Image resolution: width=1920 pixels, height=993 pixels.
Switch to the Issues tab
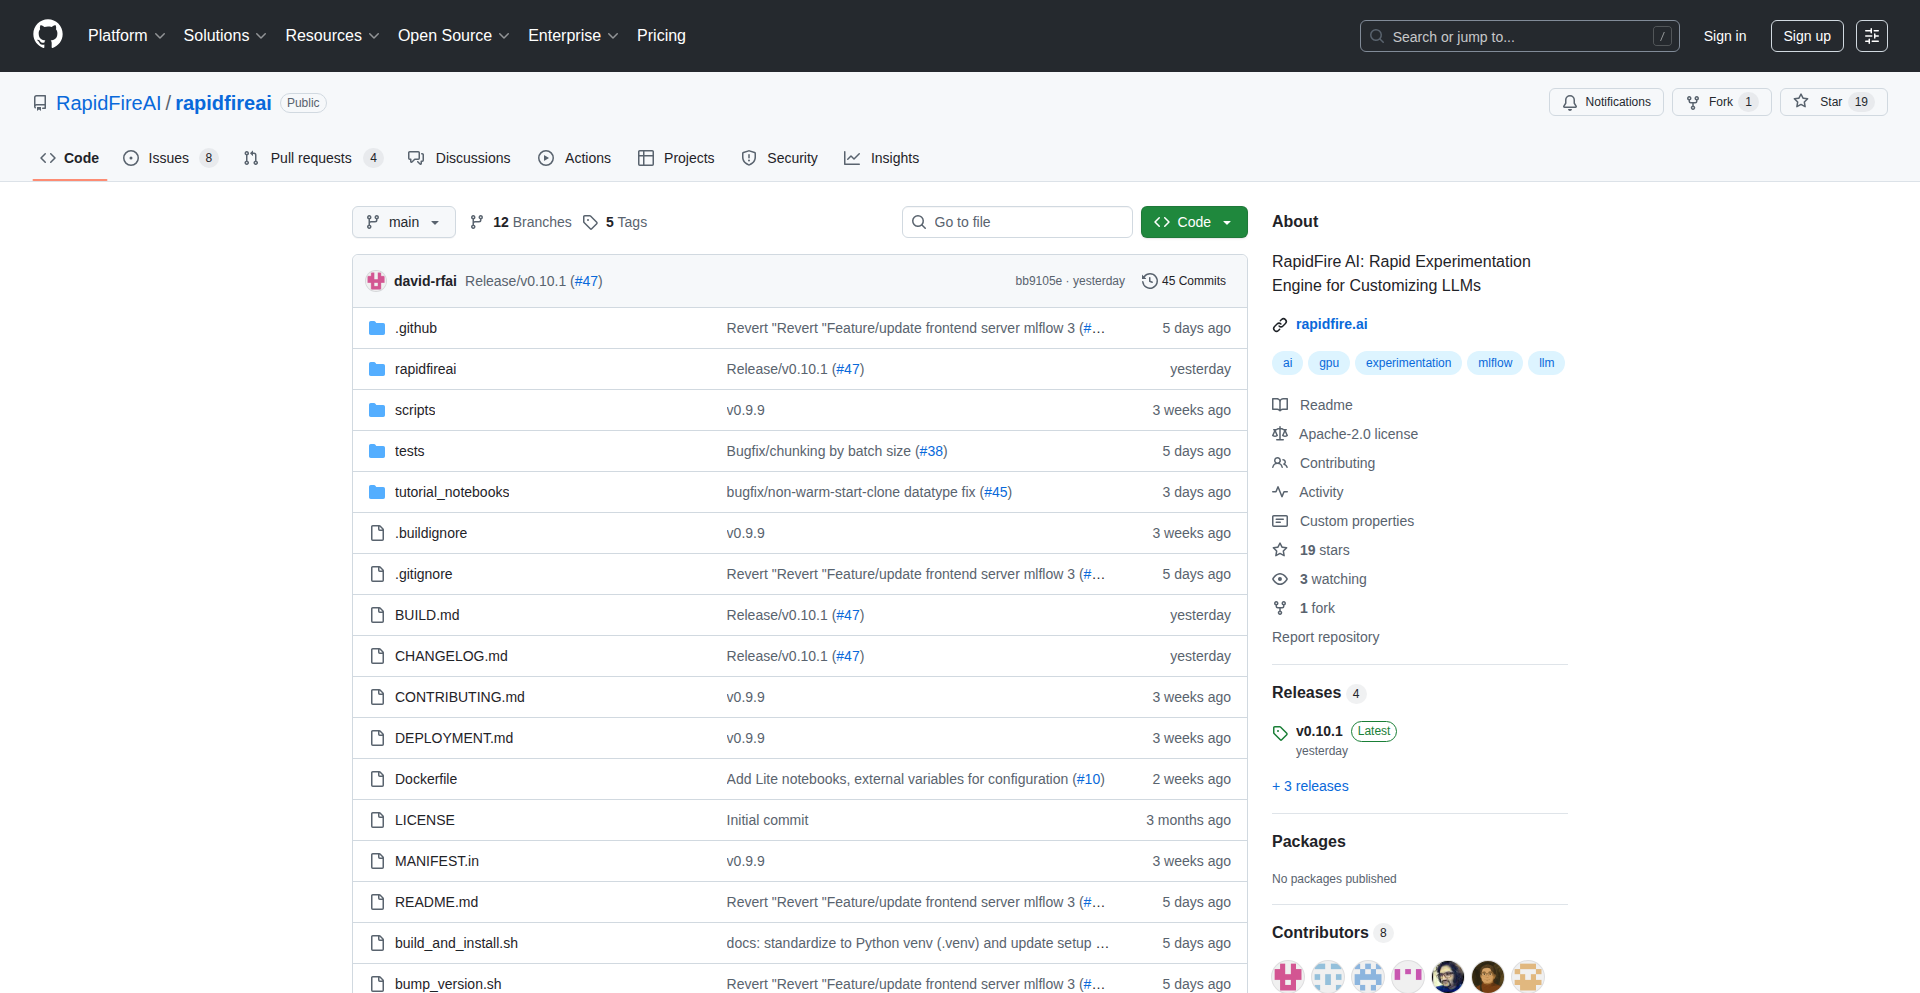(170, 158)
